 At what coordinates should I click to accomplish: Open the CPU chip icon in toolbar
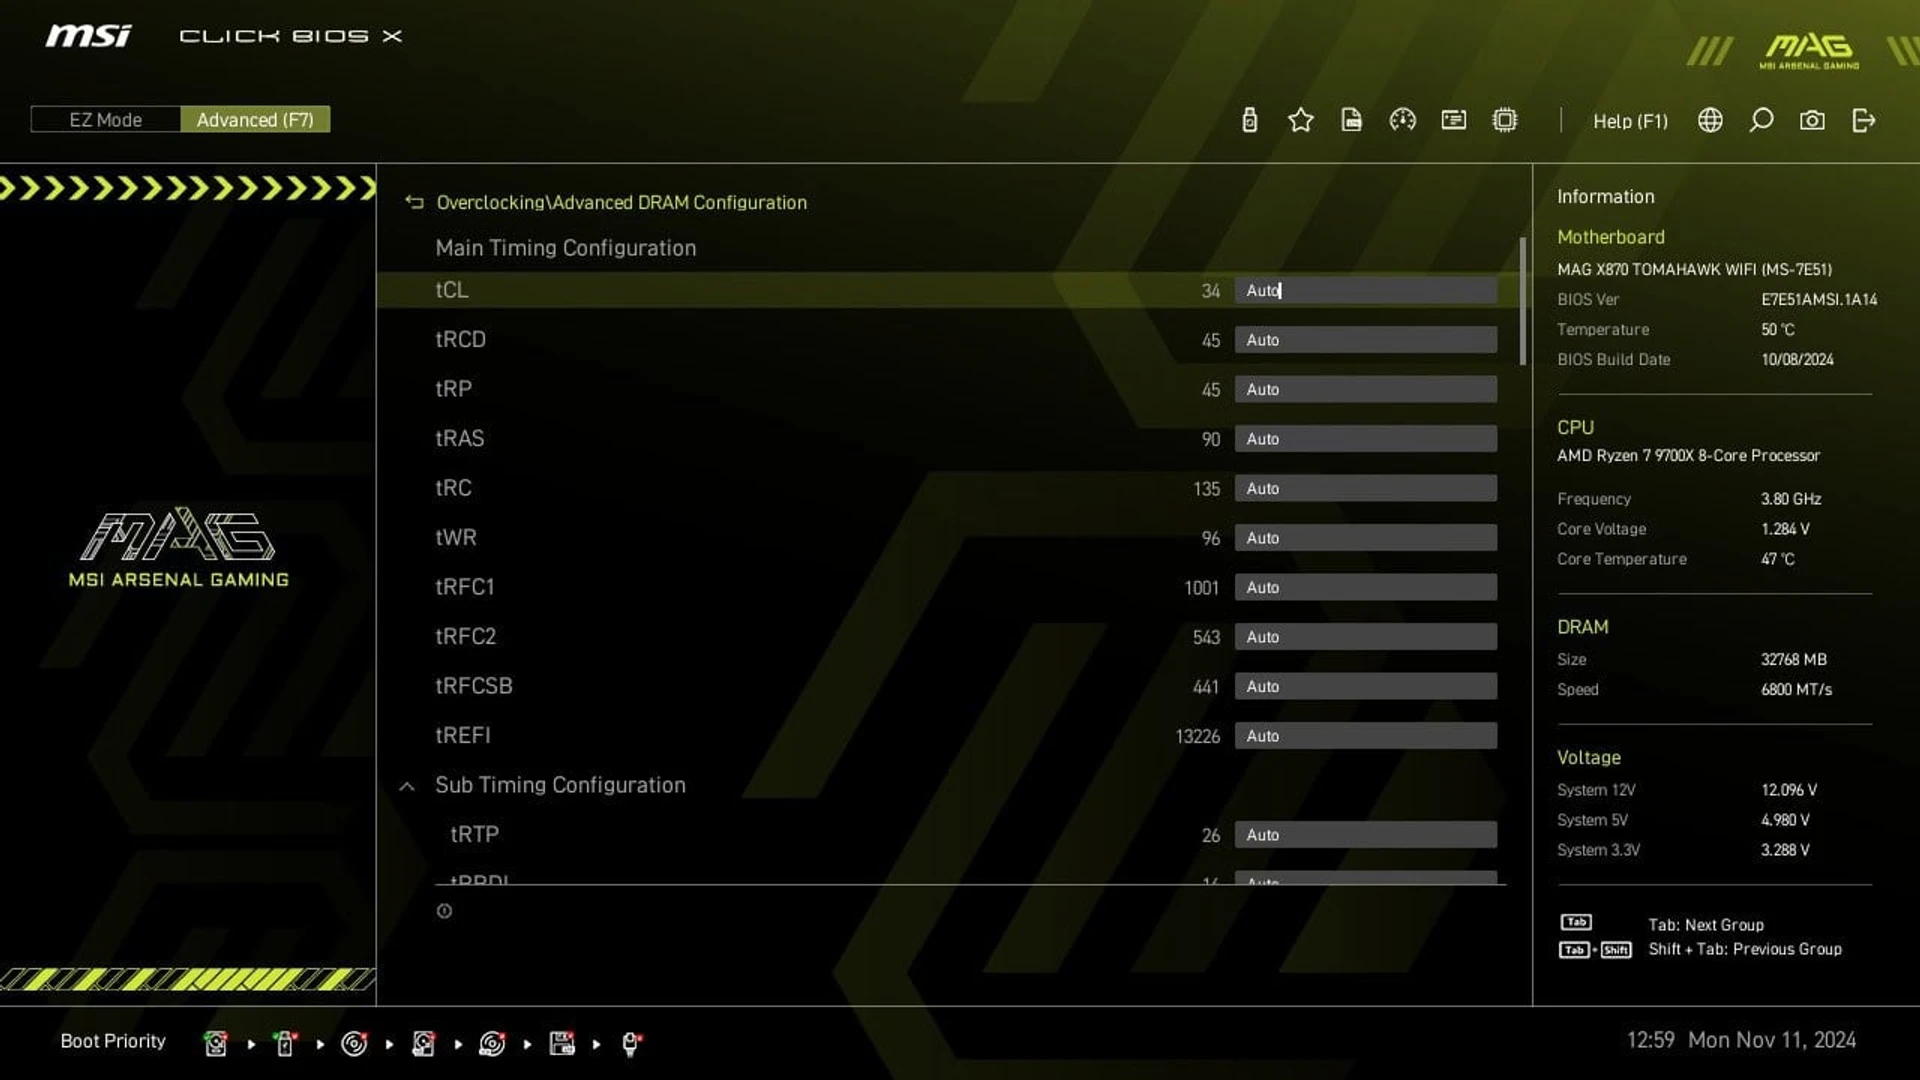tap(1504, 120)
